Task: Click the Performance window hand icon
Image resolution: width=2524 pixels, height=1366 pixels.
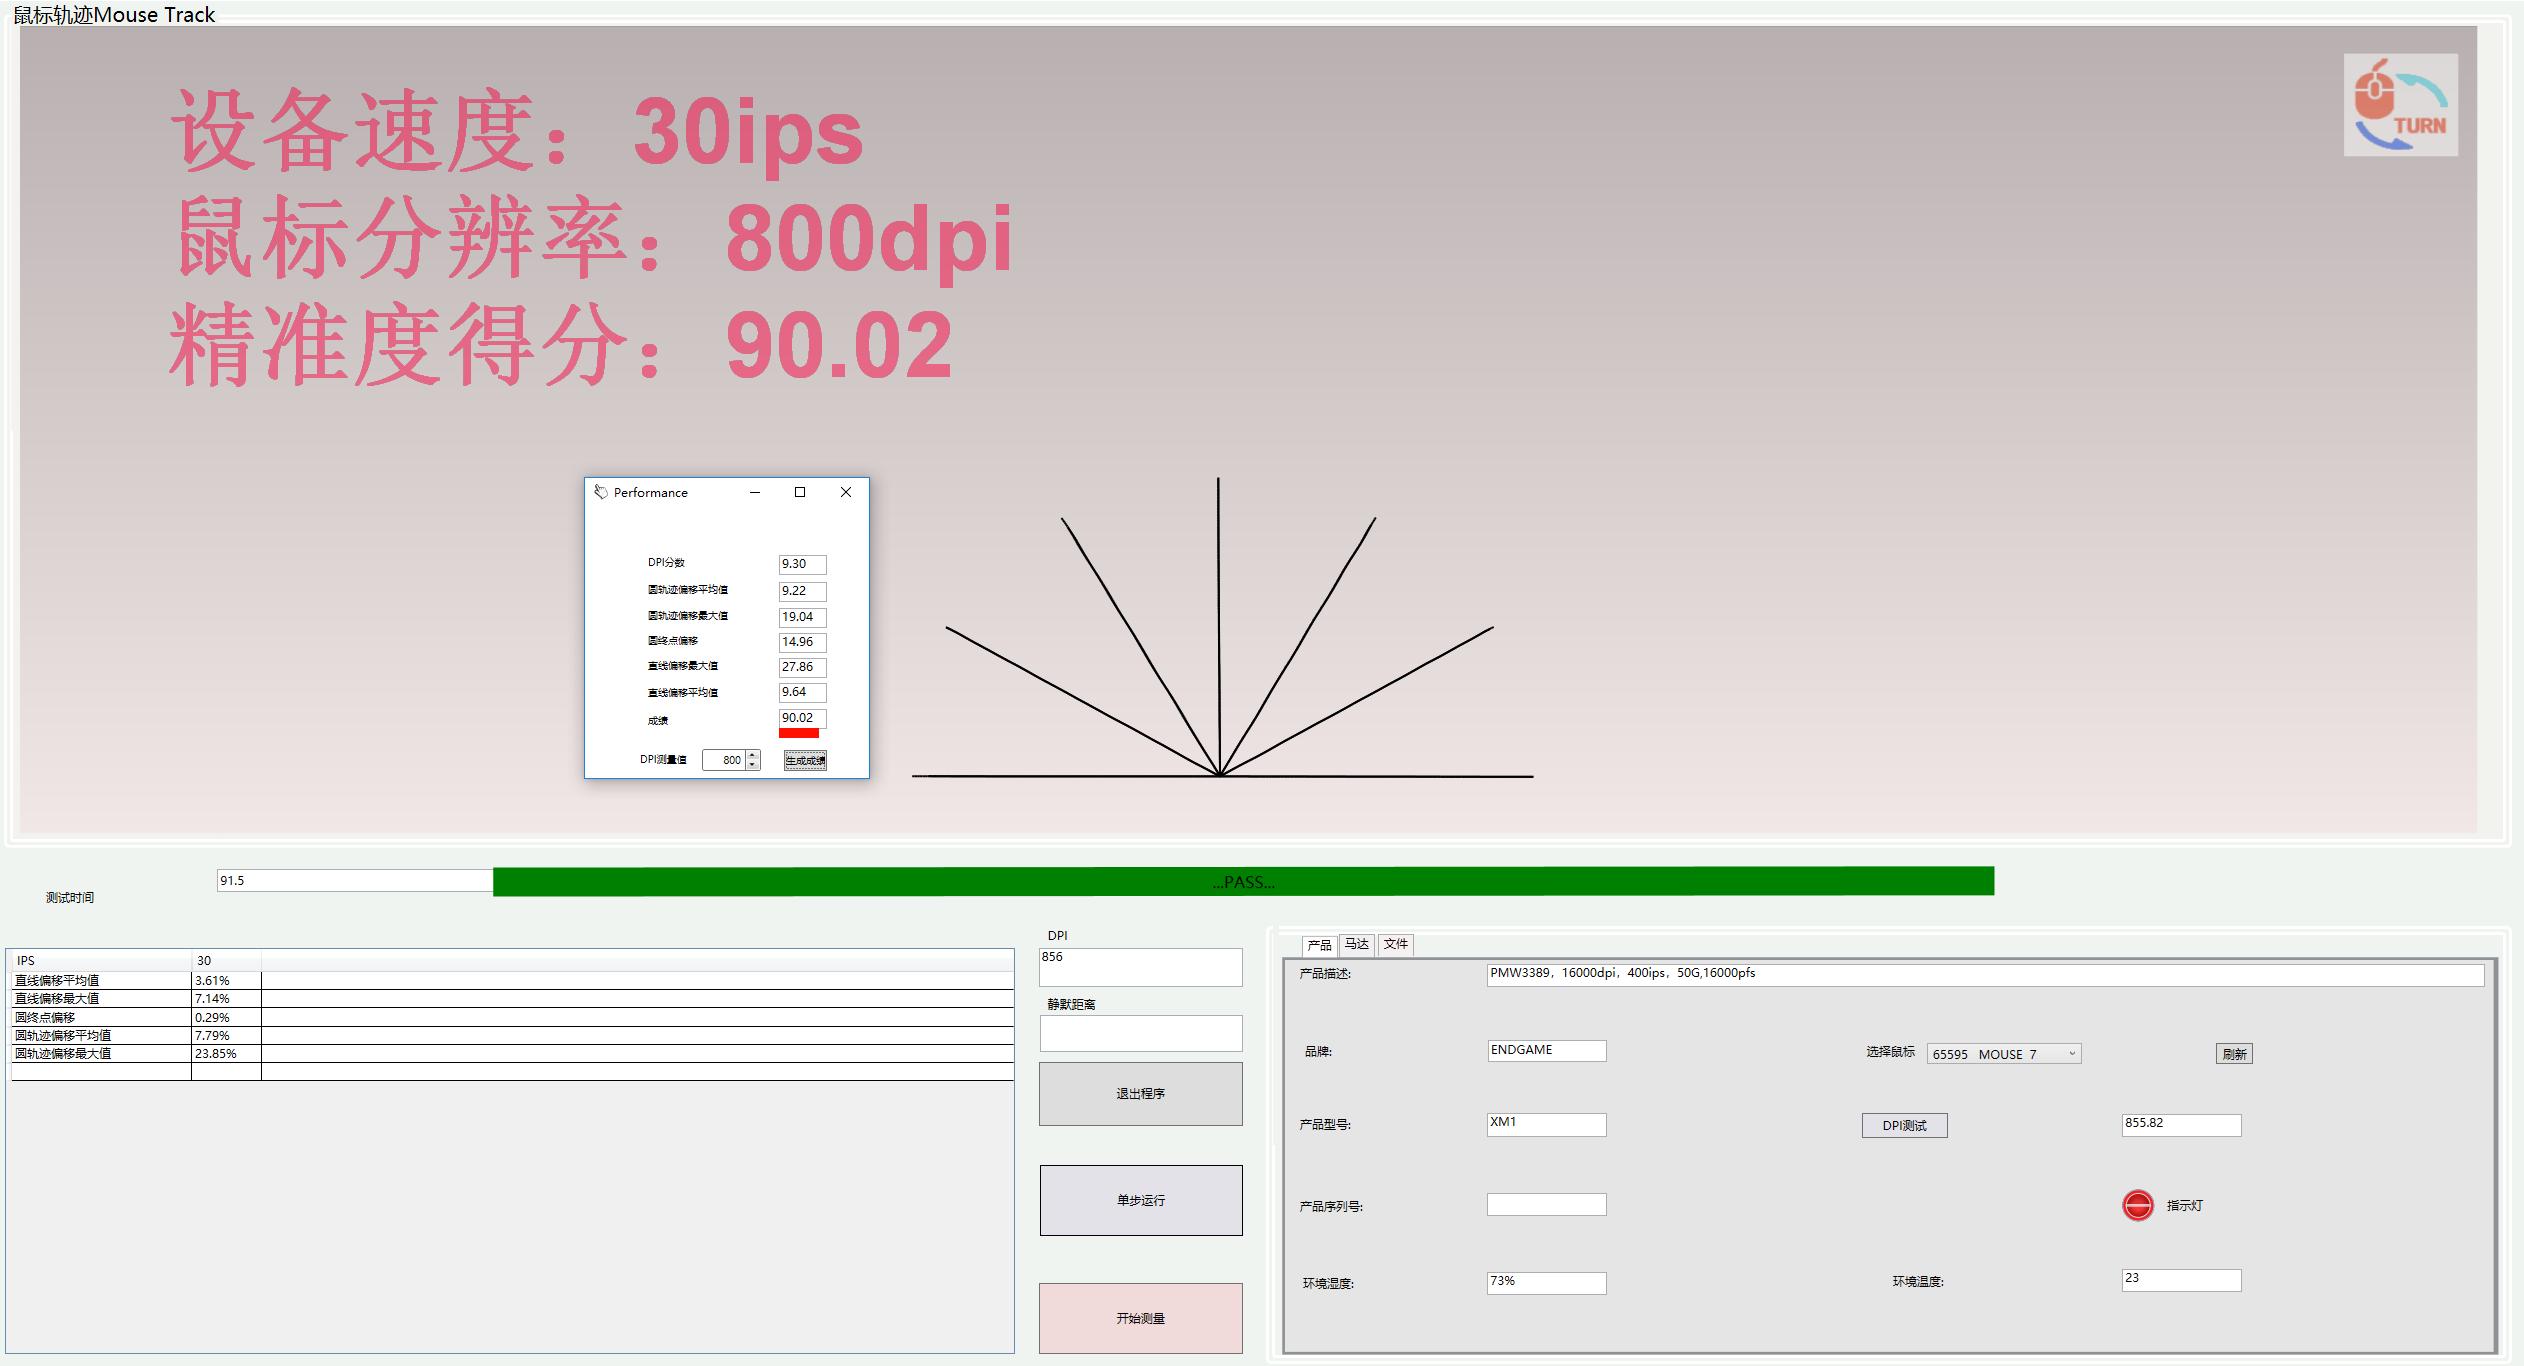Action: (600, 492)
